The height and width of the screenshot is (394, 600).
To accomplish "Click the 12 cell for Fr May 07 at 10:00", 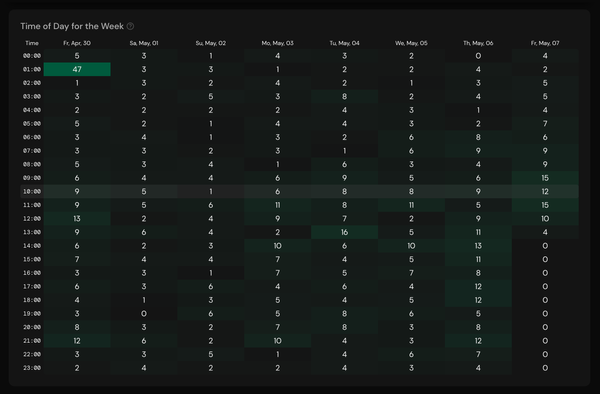I will (x=545, y=191).
